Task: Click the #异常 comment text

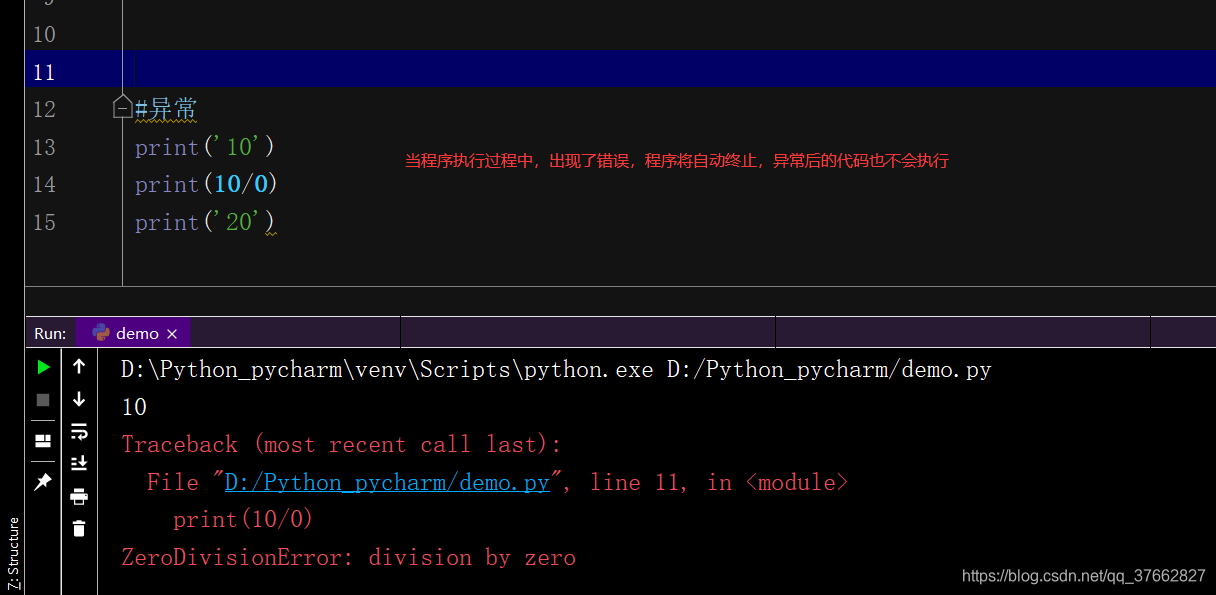Action: coord(166,108)
